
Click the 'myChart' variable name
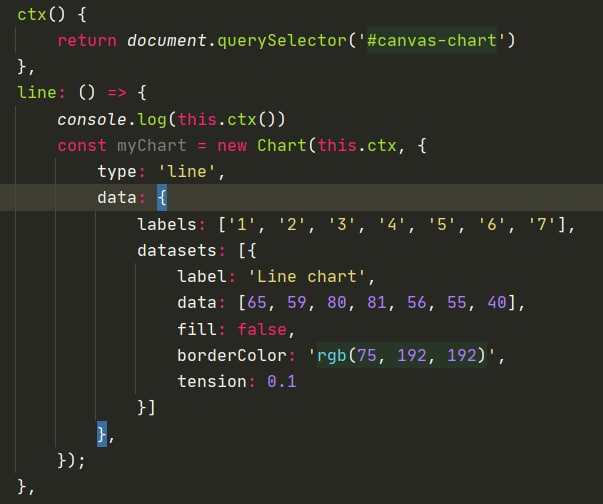pyautogui.click(x=152, y=146)
